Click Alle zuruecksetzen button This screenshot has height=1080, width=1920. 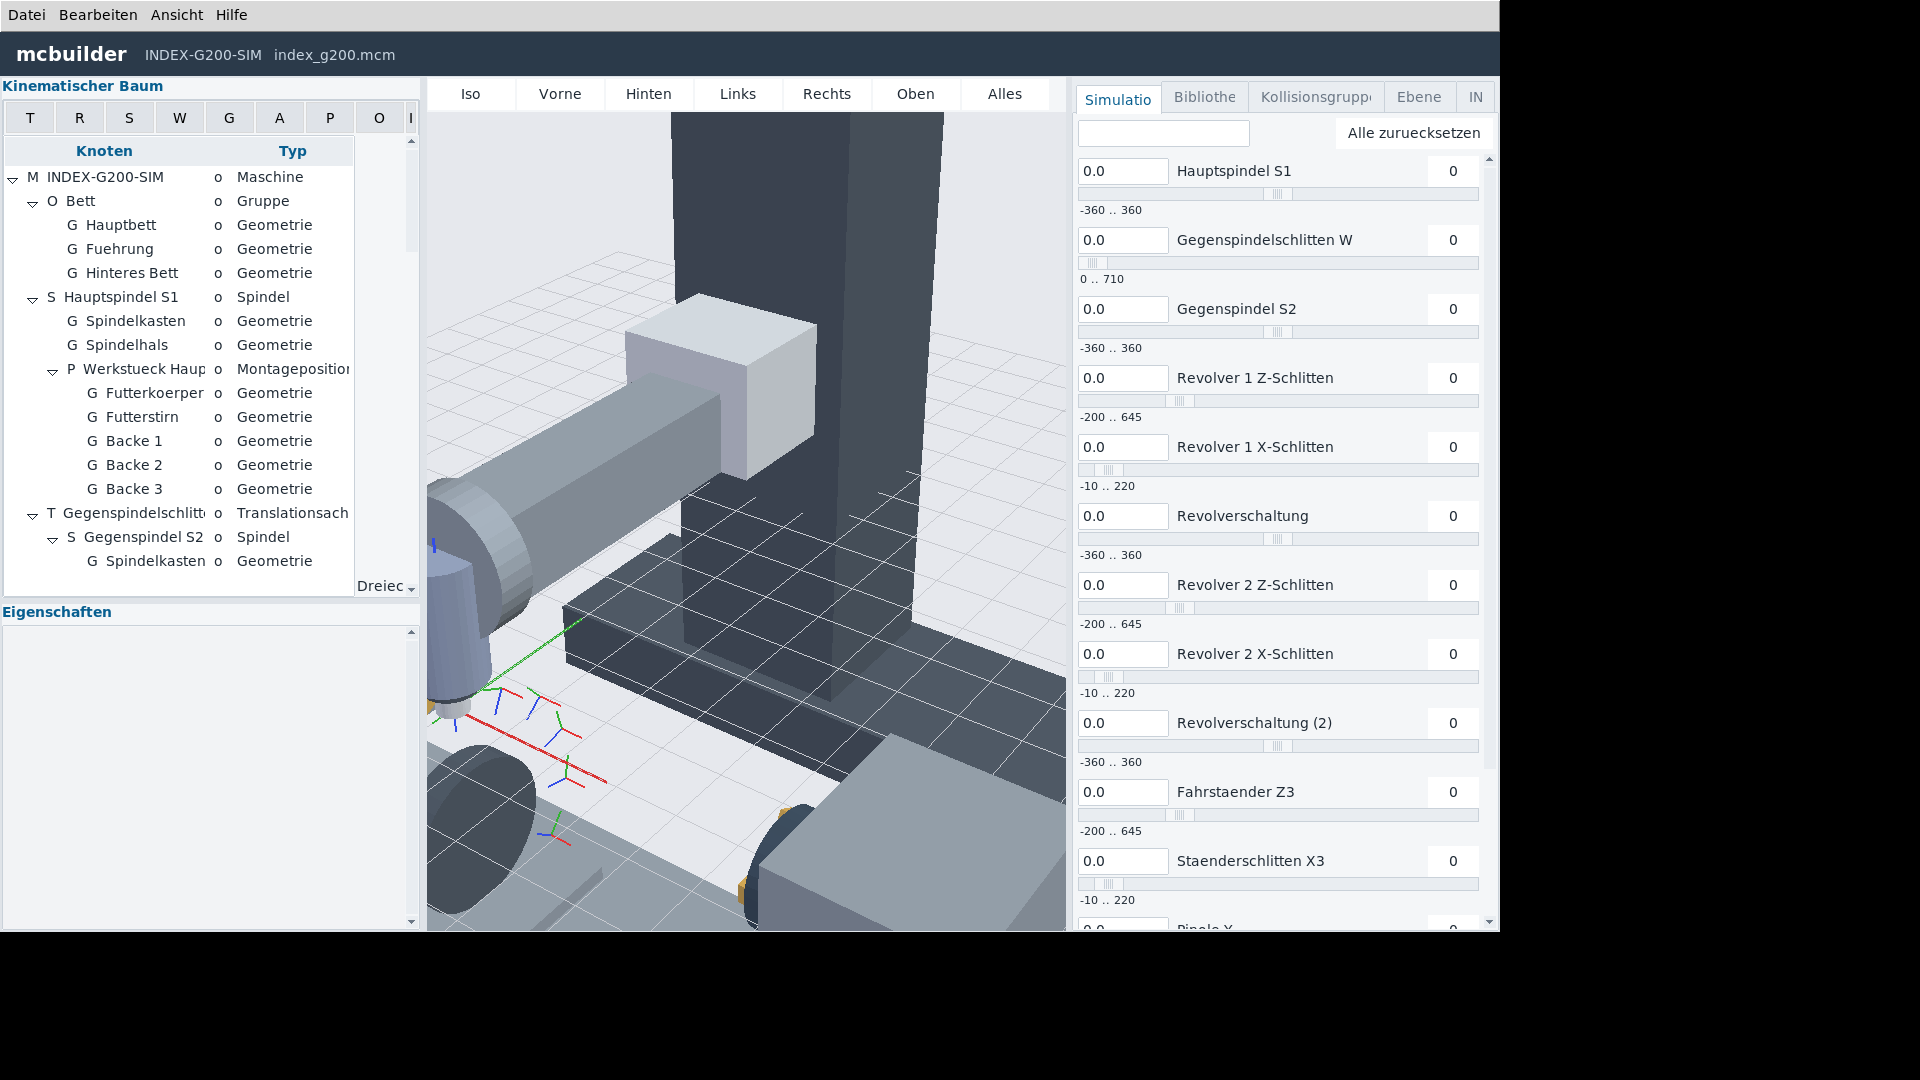(1414, 133)
